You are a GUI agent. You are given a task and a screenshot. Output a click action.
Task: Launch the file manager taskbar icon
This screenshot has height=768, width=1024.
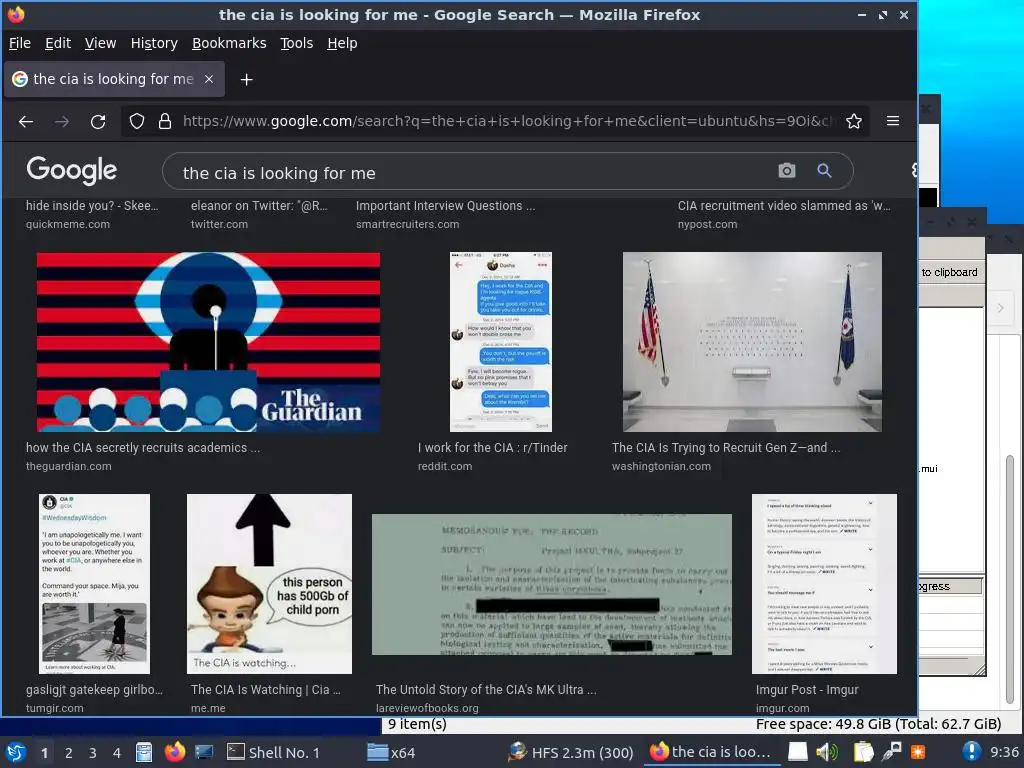coord(144,752)
